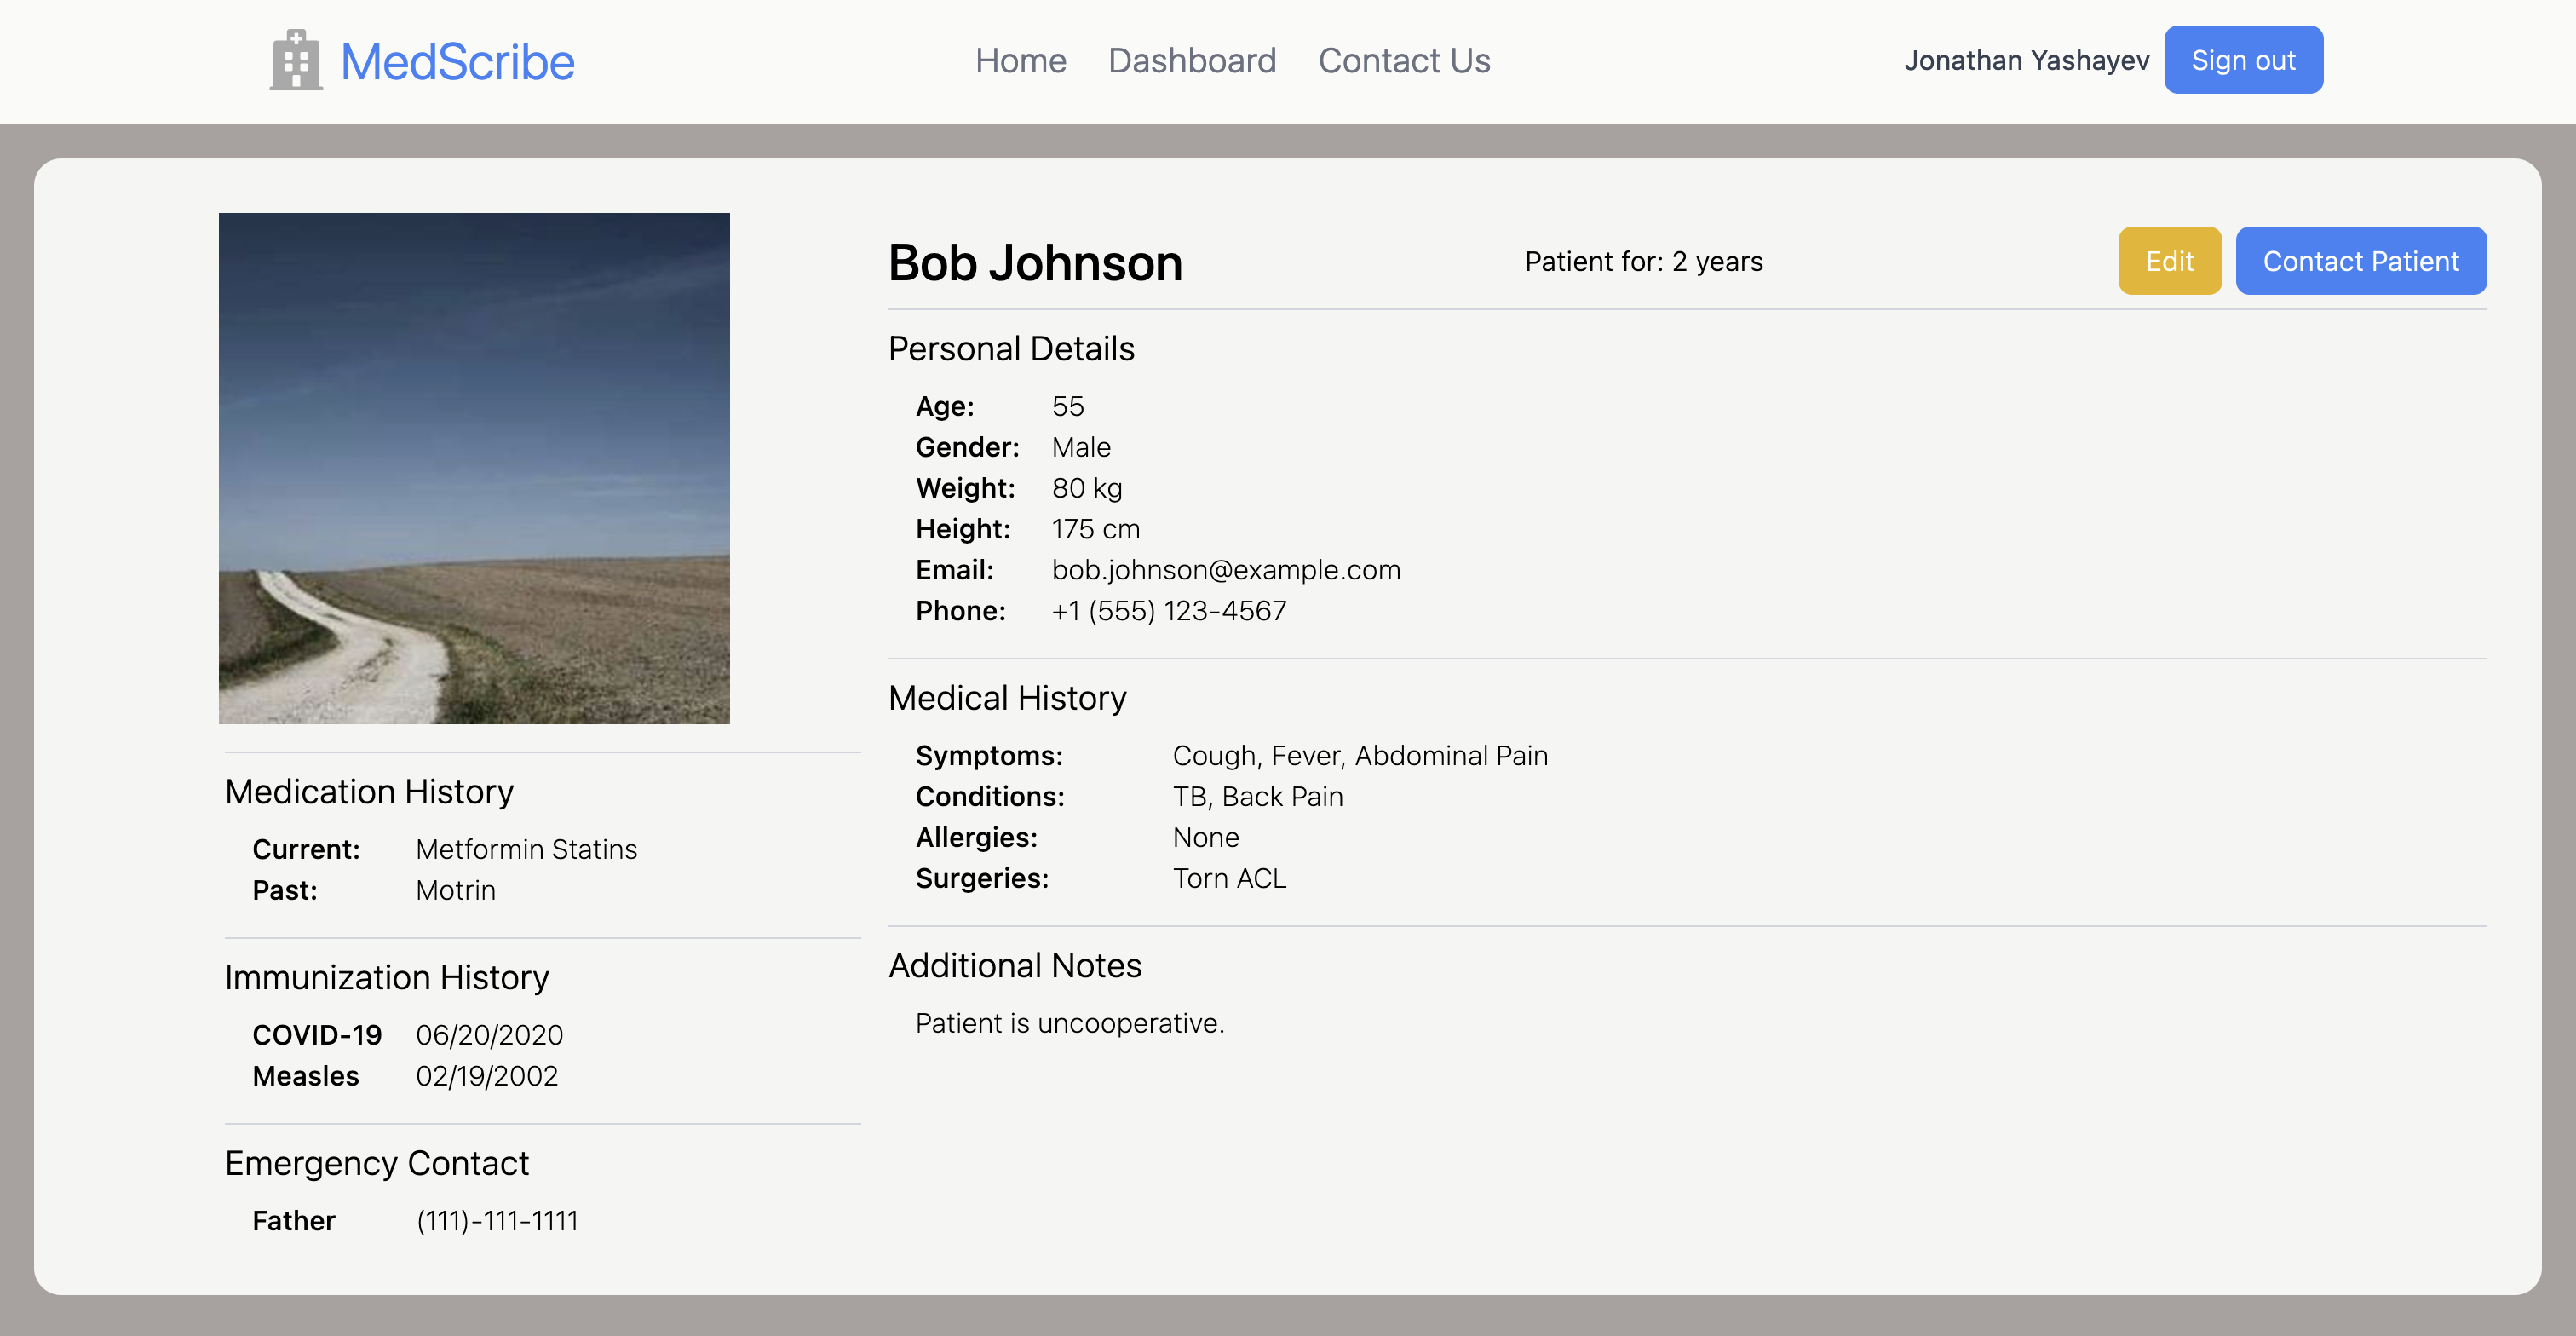2576x1336 pixels.
Task: Click the Contact Patient button
Action: click(2360, 261)
